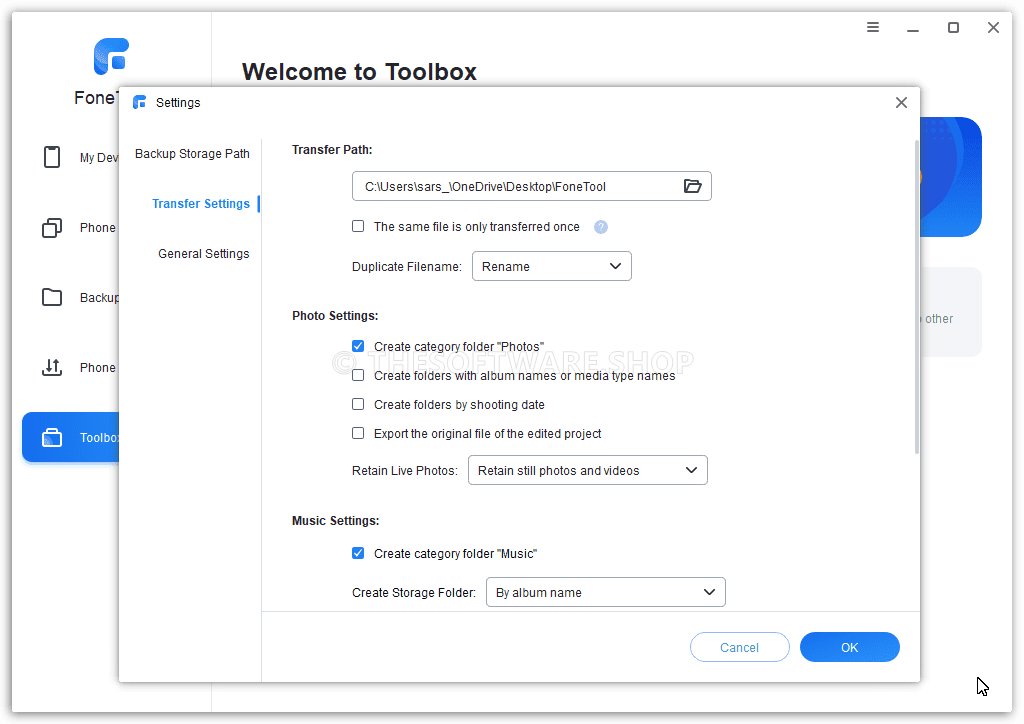Expand the Retain Live Photos dropdown

coord(588,471)
